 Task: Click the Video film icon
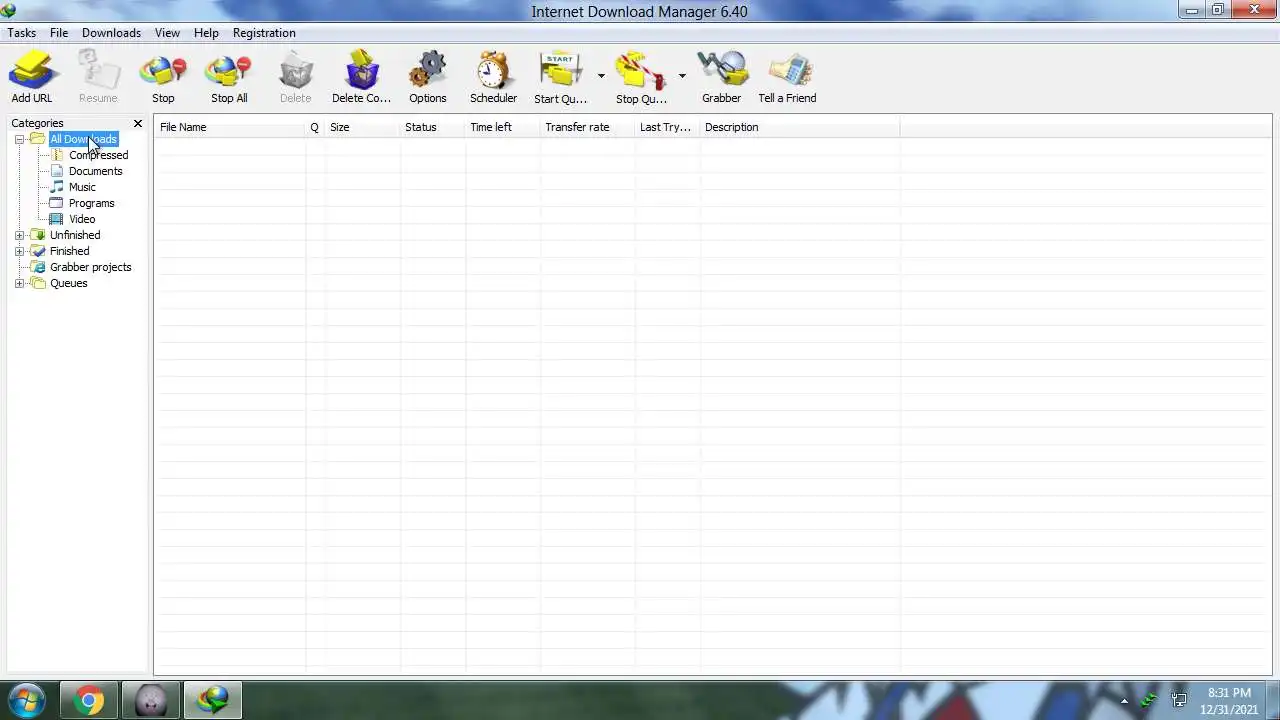click(57, 219)
